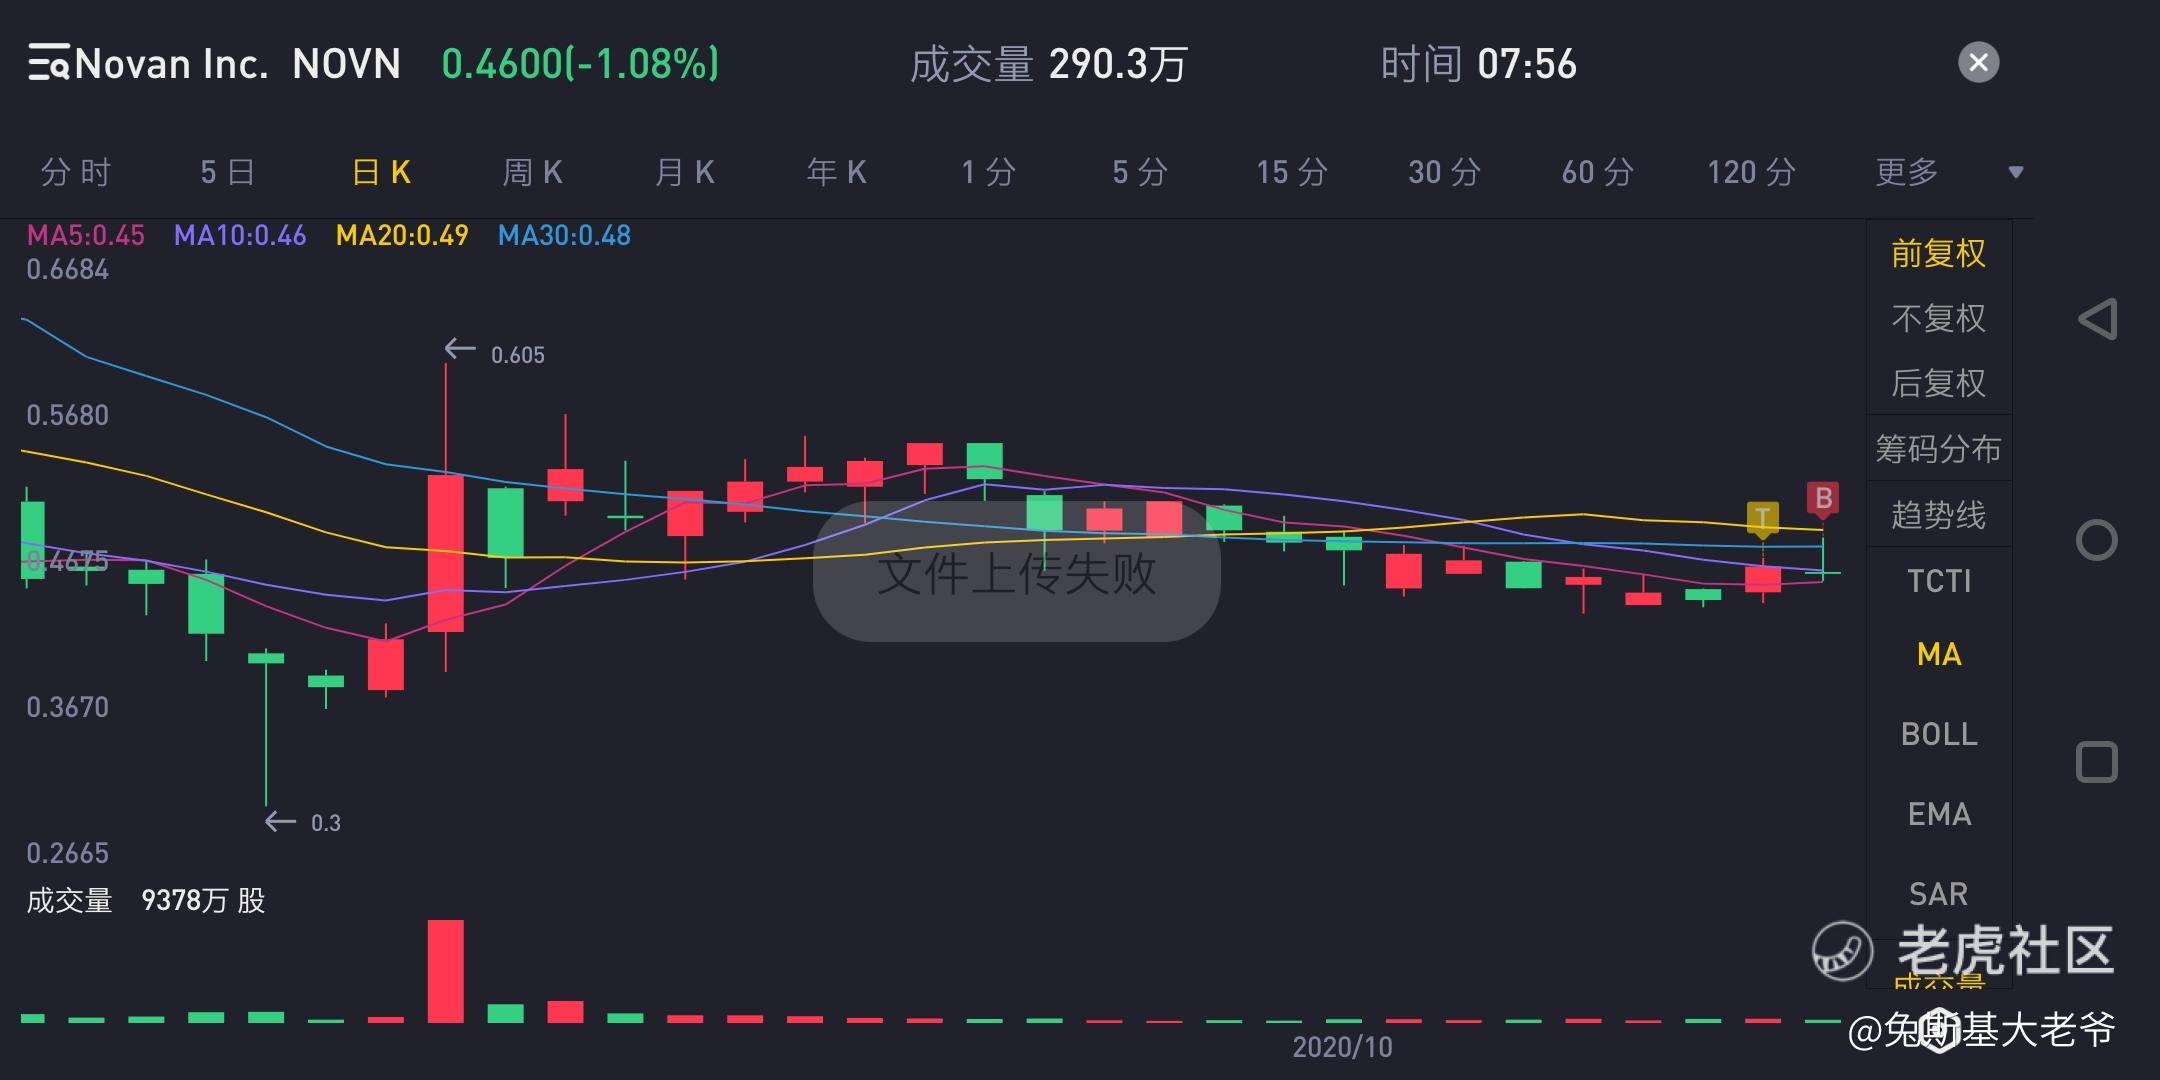The height and width of the screenshot is (1080, 2160).
Task: Tap the Novan Inc. NOVN title
Action: pyautogui.click(x=238, y=64)
